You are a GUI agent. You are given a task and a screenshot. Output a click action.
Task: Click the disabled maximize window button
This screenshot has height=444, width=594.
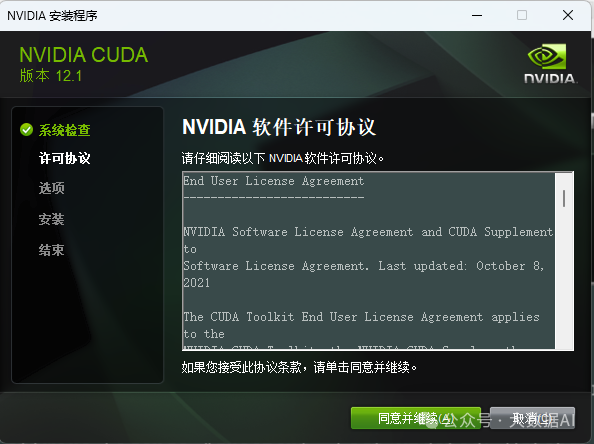click(522, 16)
